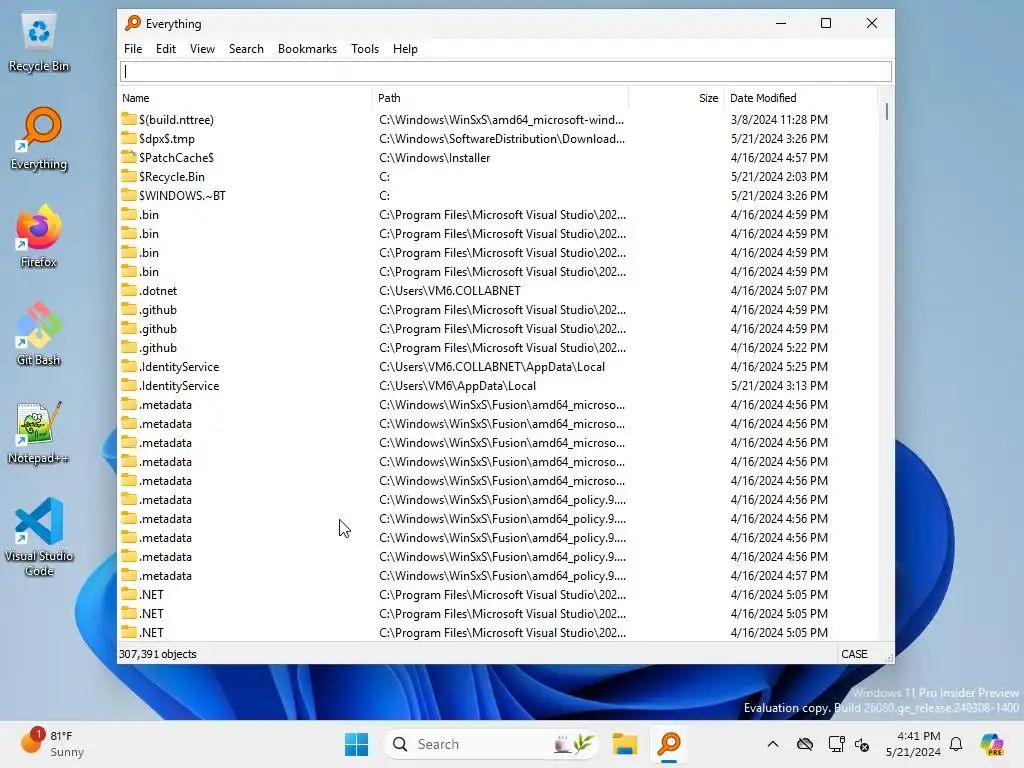Click the Windows Start button
Image resolution: width=1024 pixels, height=768 pixels.
pyautogui.click(x=357, y=744)
